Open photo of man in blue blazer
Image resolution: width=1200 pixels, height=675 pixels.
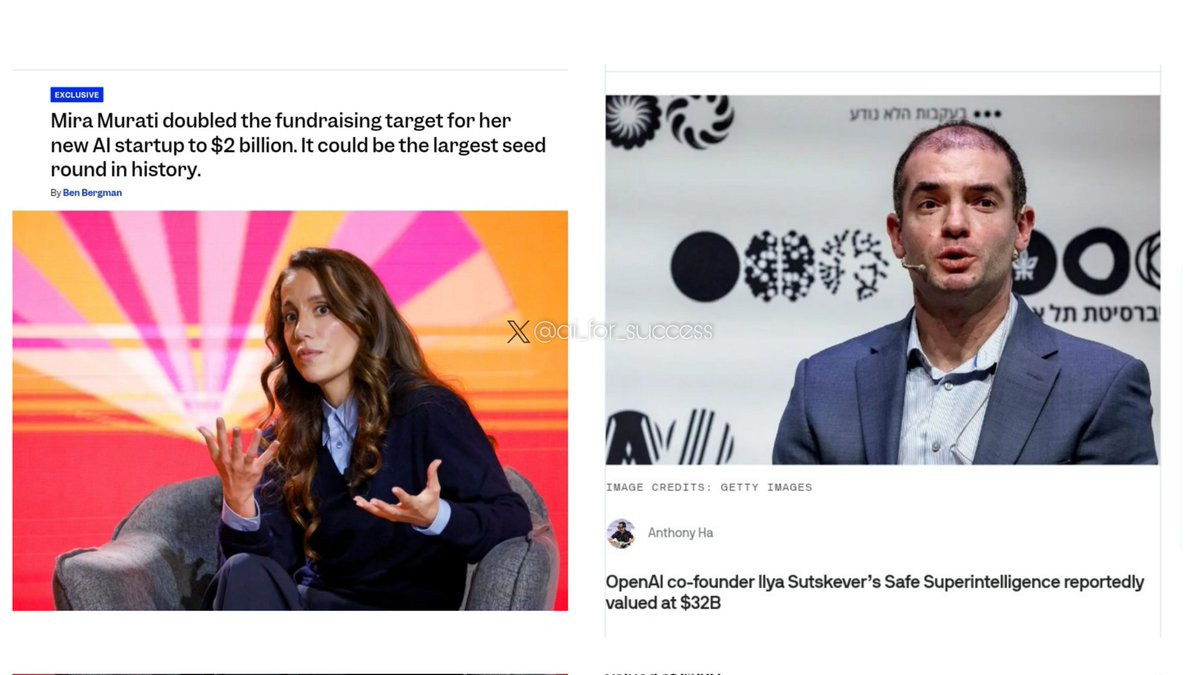point(882,280)
